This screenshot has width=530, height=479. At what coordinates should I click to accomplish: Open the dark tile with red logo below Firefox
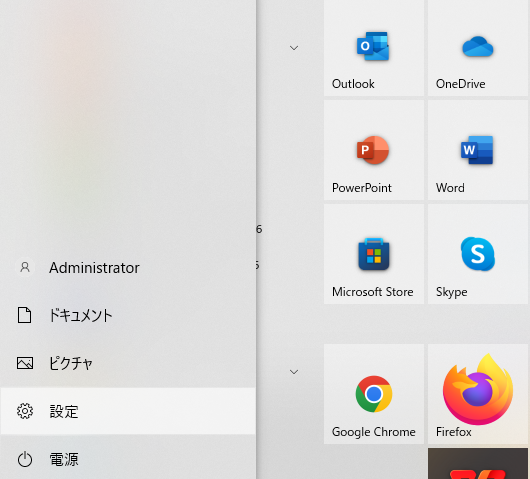point(478,463)
